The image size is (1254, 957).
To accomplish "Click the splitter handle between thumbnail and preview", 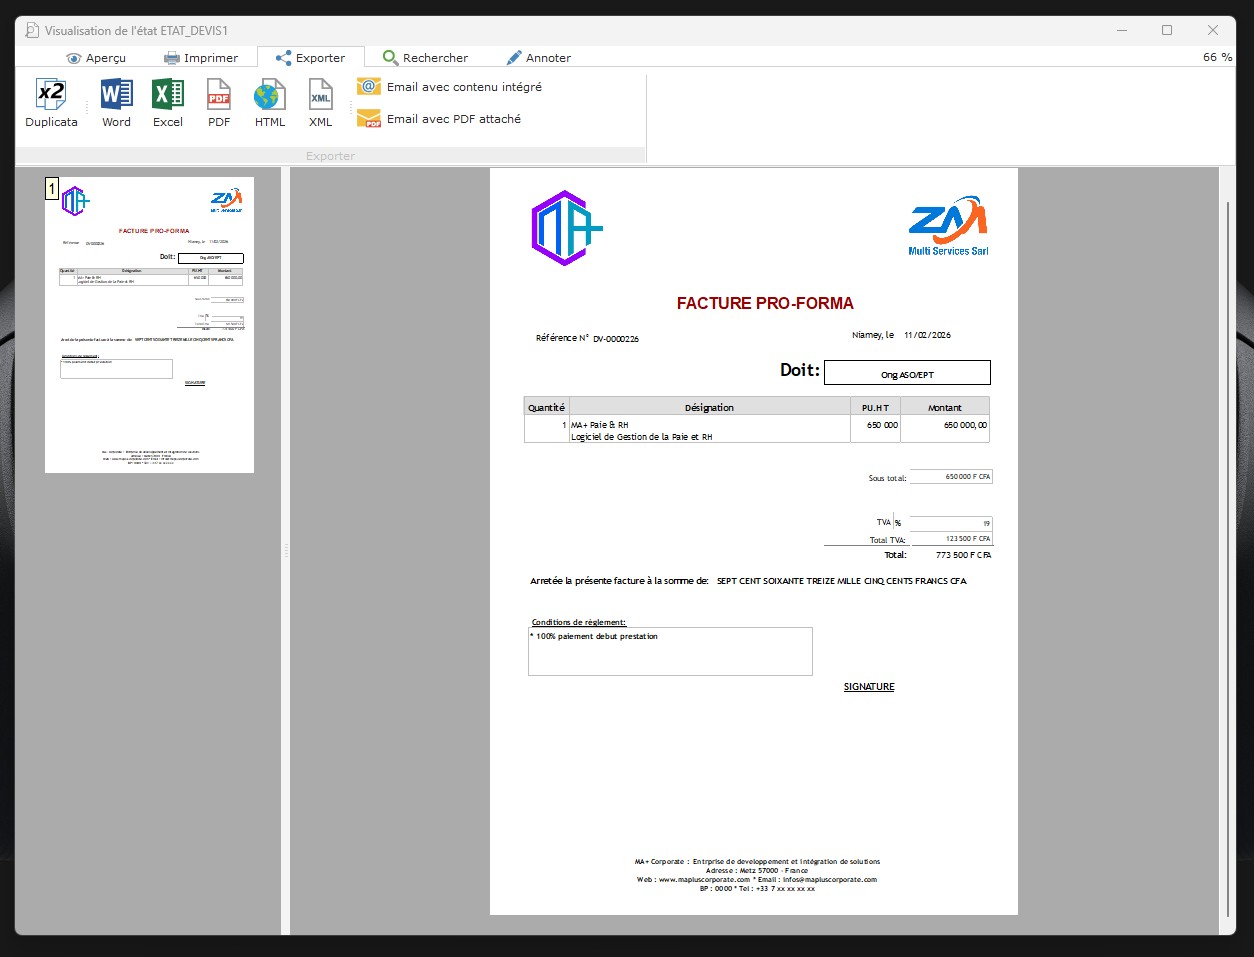I will pyautogui.click(x=286, y=551).
